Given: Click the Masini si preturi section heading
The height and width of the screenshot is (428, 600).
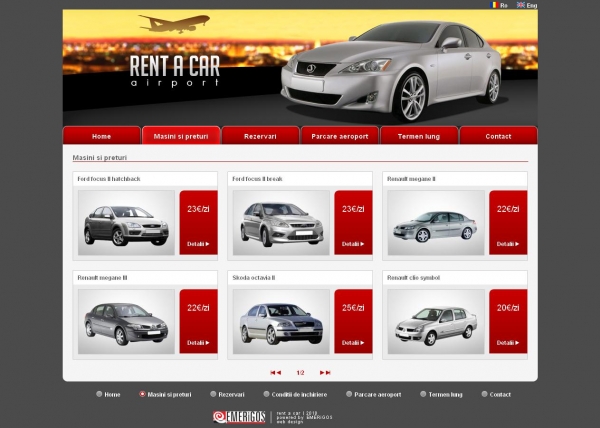Looking at the screenshot, I should pyautogui.click(x=99, y=158).
